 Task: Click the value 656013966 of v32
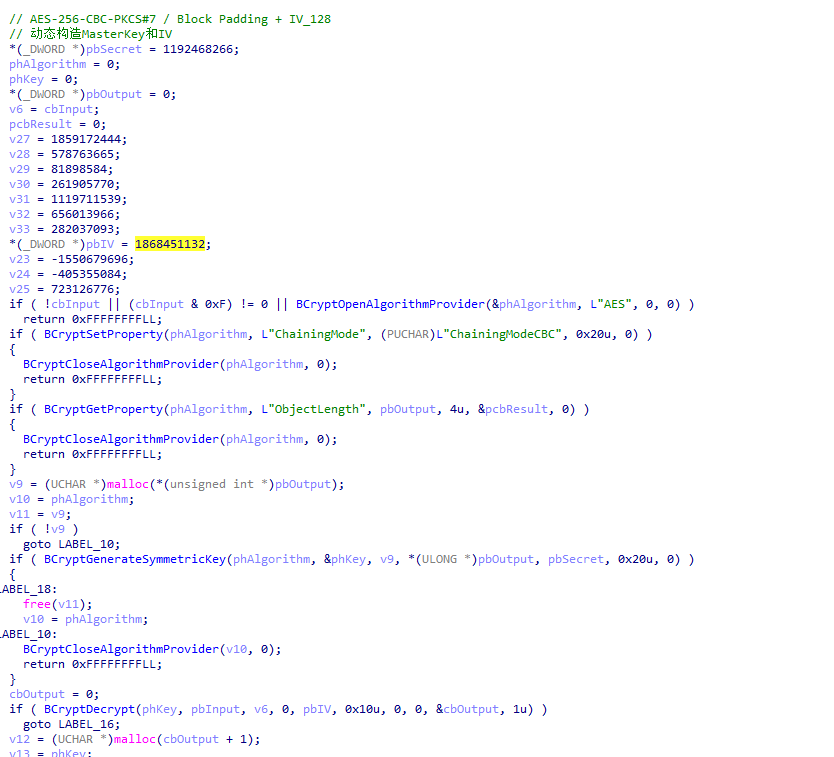[x=82, y=214]
